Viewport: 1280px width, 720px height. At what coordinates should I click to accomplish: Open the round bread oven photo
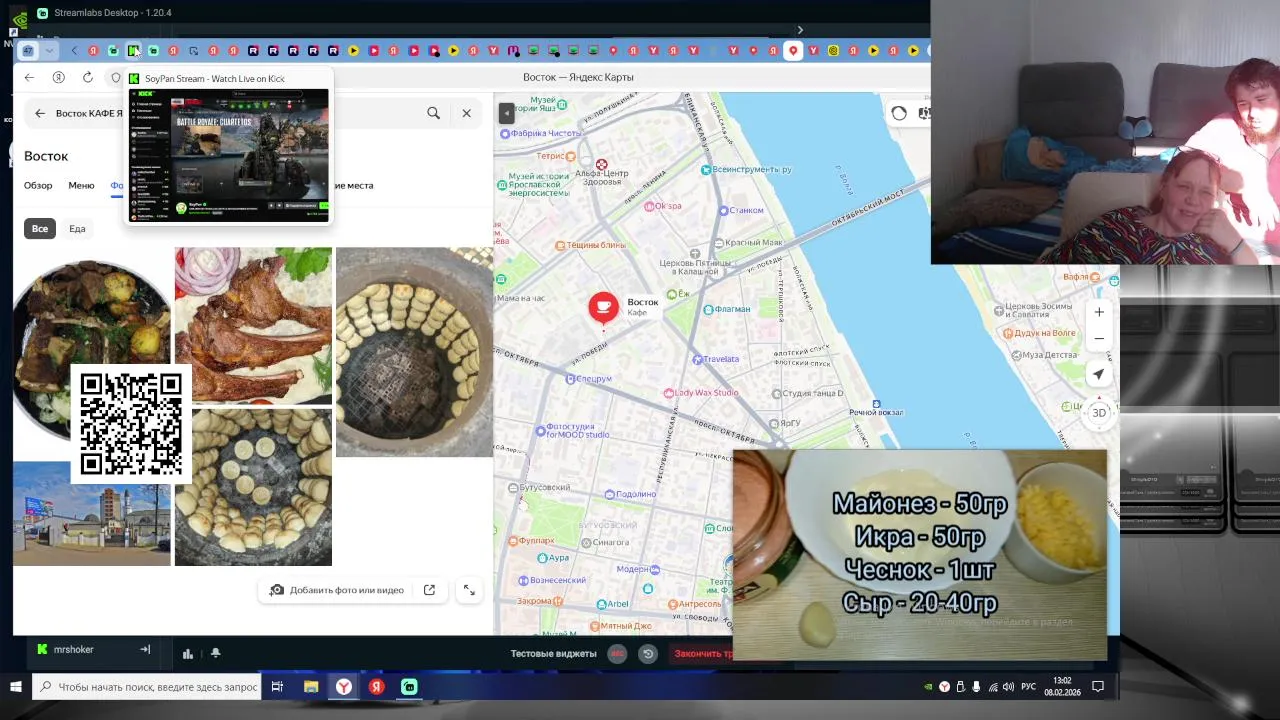(253, 487)
